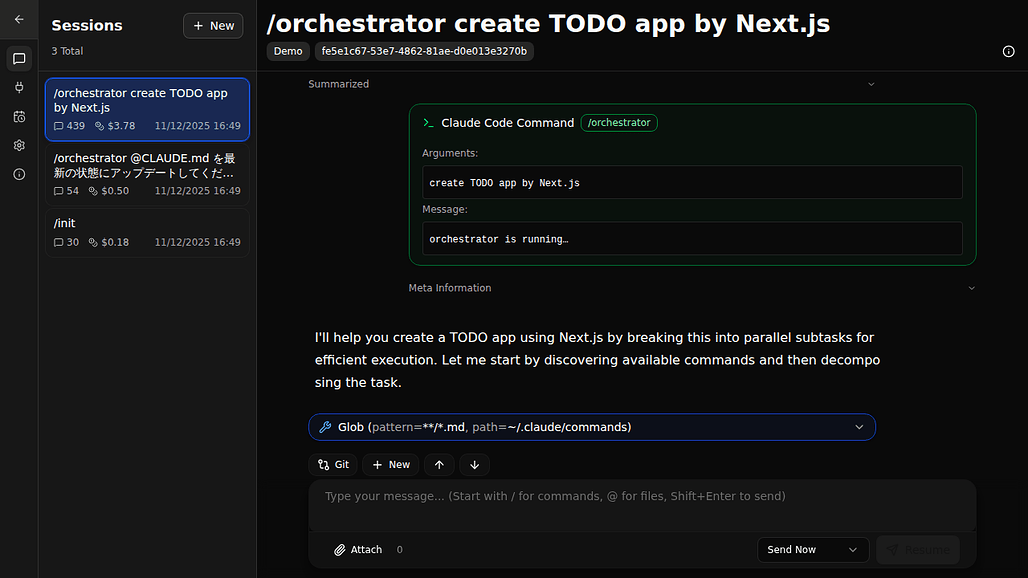Image resolution: width=1028 pixels, height=578 pixels.
Task: Select the /orchestrator @CLAUDE.md session
Action: tap(147, 174)
